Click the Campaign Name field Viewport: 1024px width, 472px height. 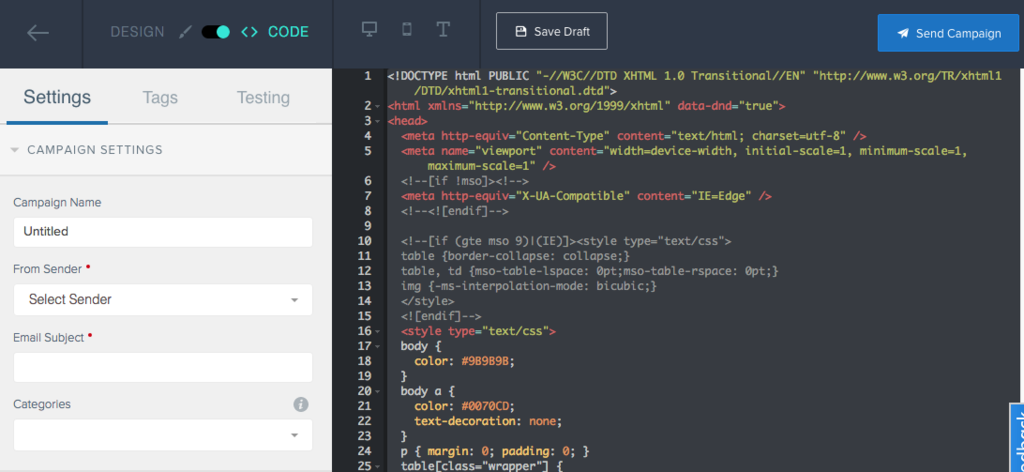163,232
